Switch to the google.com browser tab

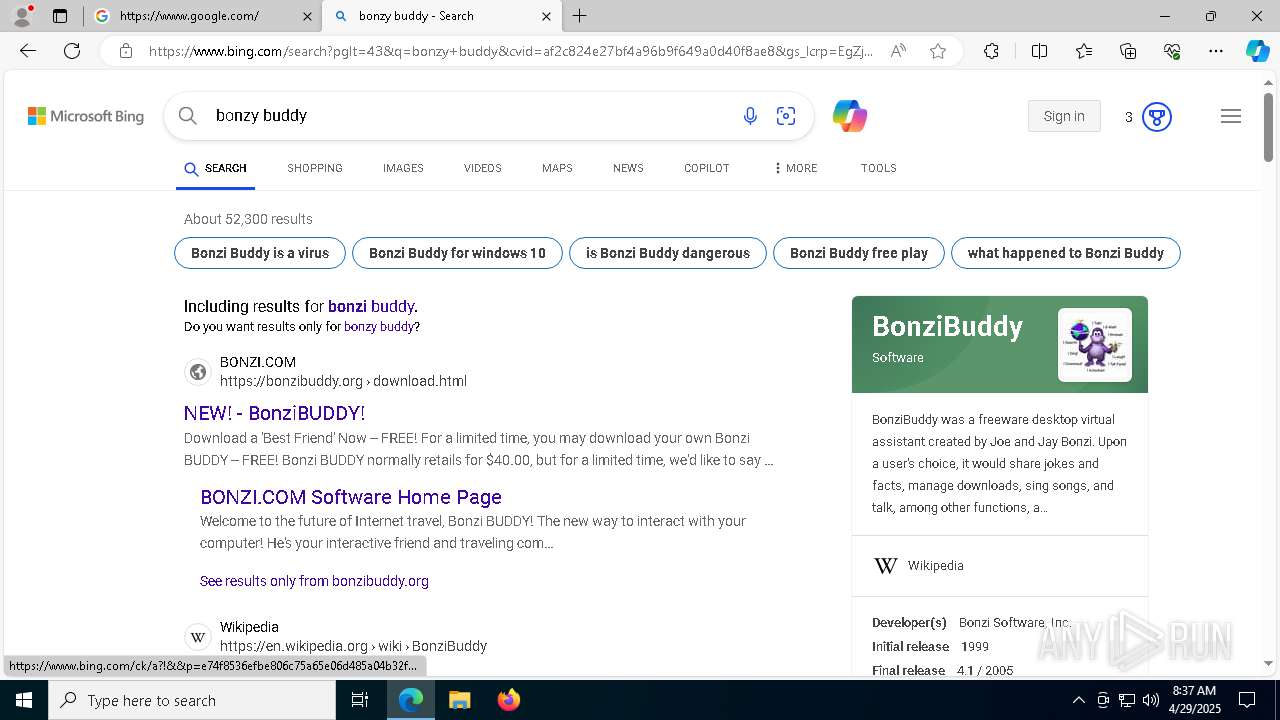[x=203, y=16]
